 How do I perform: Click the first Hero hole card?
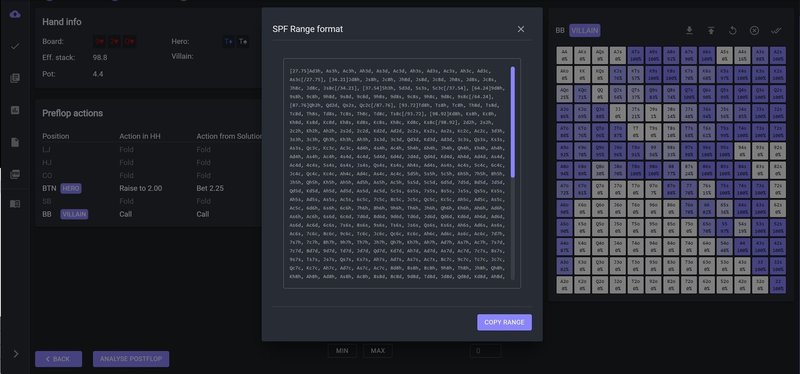pos(229,41)
